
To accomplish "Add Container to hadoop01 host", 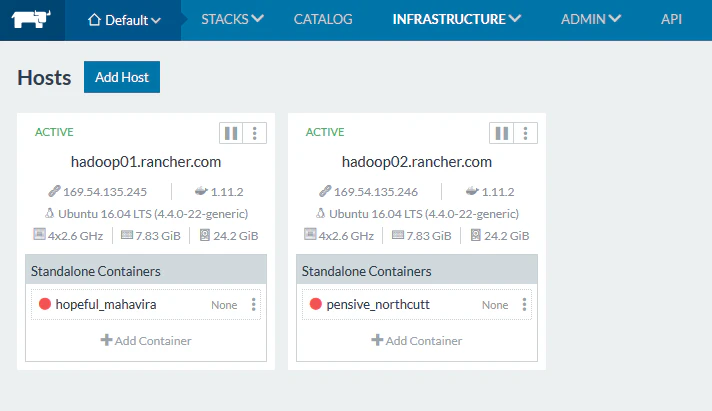I will click(146, 341).
